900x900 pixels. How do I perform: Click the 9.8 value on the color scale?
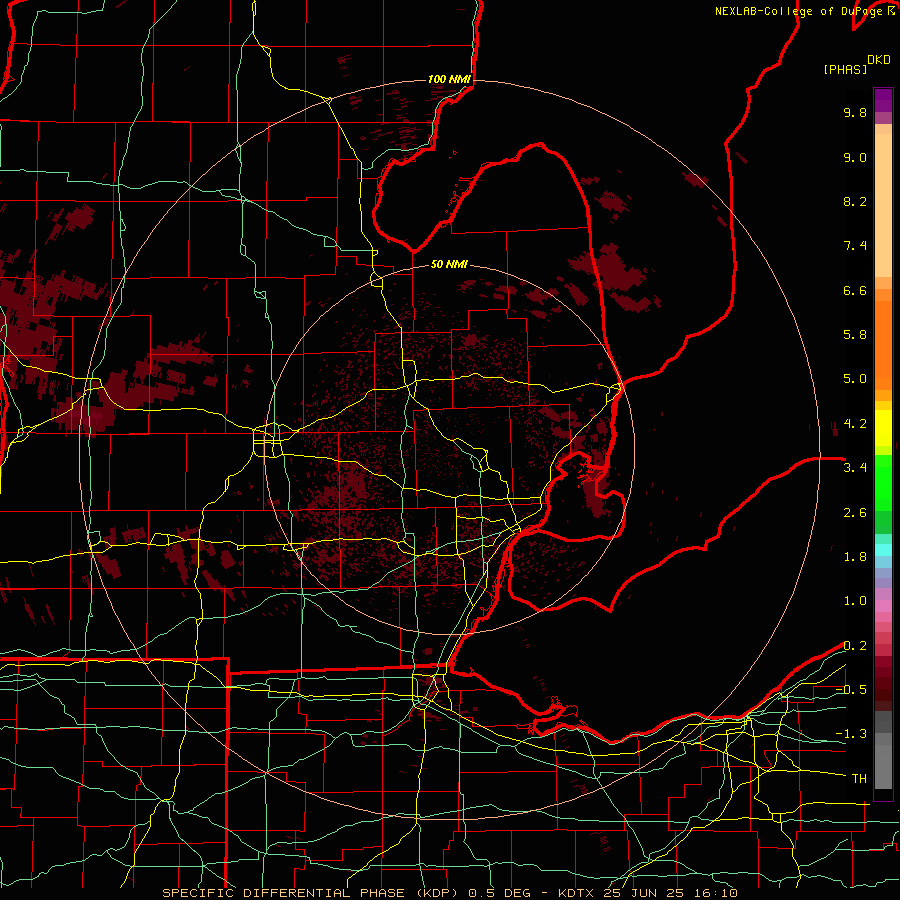pyautogui.click(x=855, y=112)
